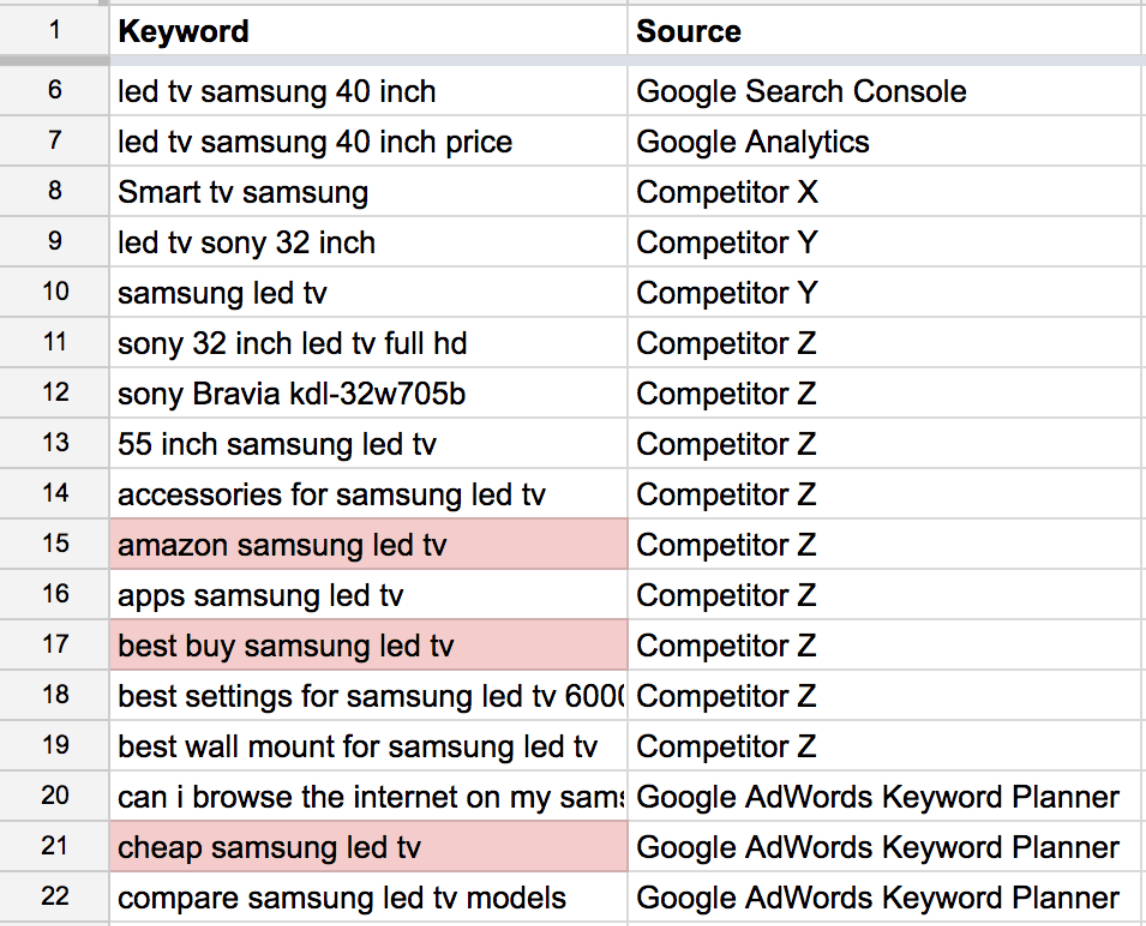Screen dimensions: 1146x926
Task: Select 'led tv sony 32 inch' cell
Action: (368, 242)
